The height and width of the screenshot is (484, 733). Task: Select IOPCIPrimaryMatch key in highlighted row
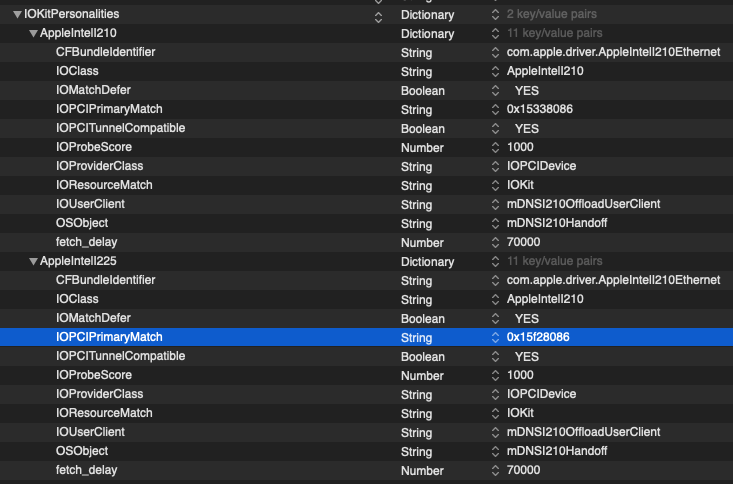(109, 337)
